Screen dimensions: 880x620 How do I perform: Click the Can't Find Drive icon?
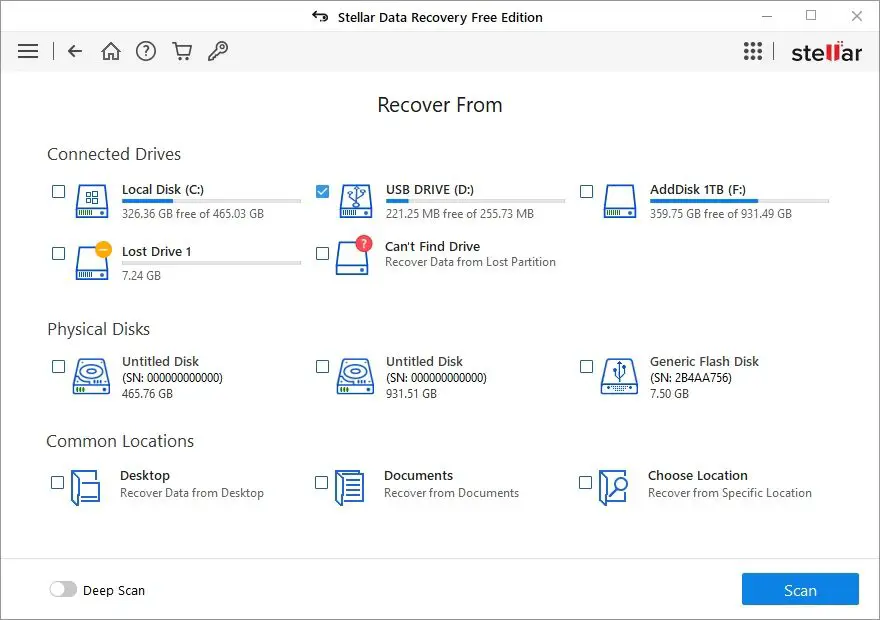tap(354, 255)
